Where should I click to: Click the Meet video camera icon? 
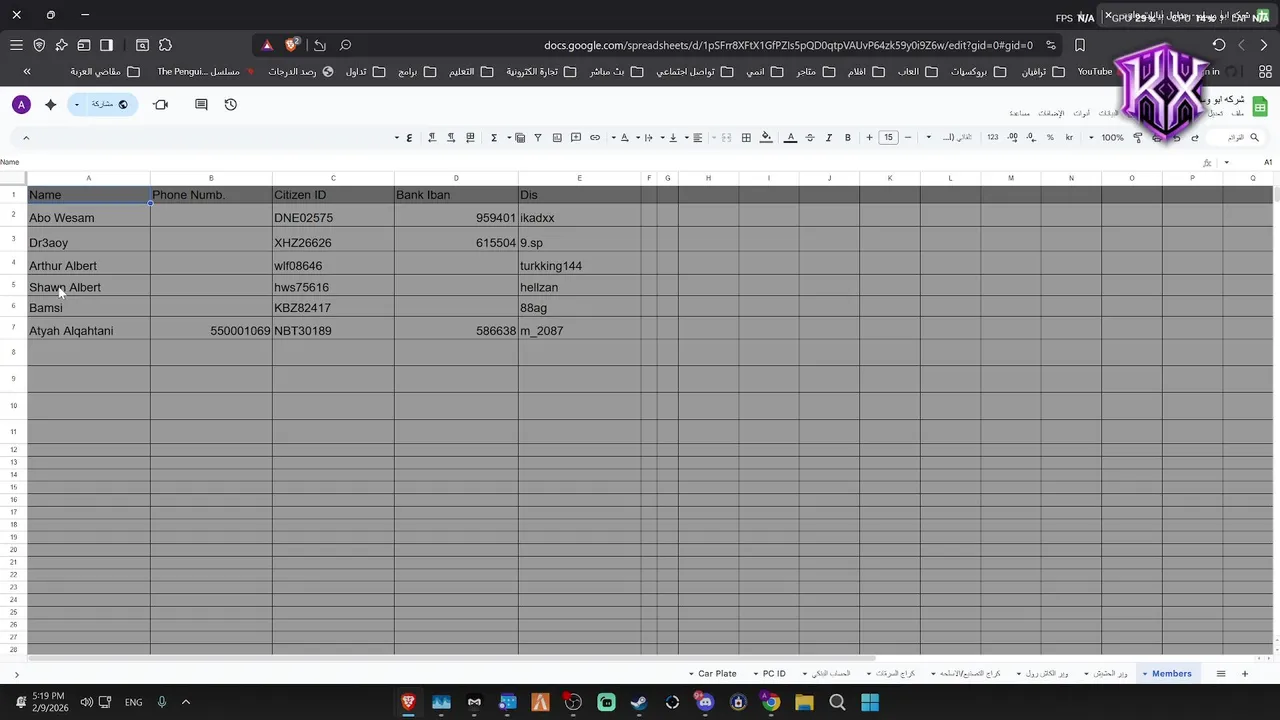161,104
